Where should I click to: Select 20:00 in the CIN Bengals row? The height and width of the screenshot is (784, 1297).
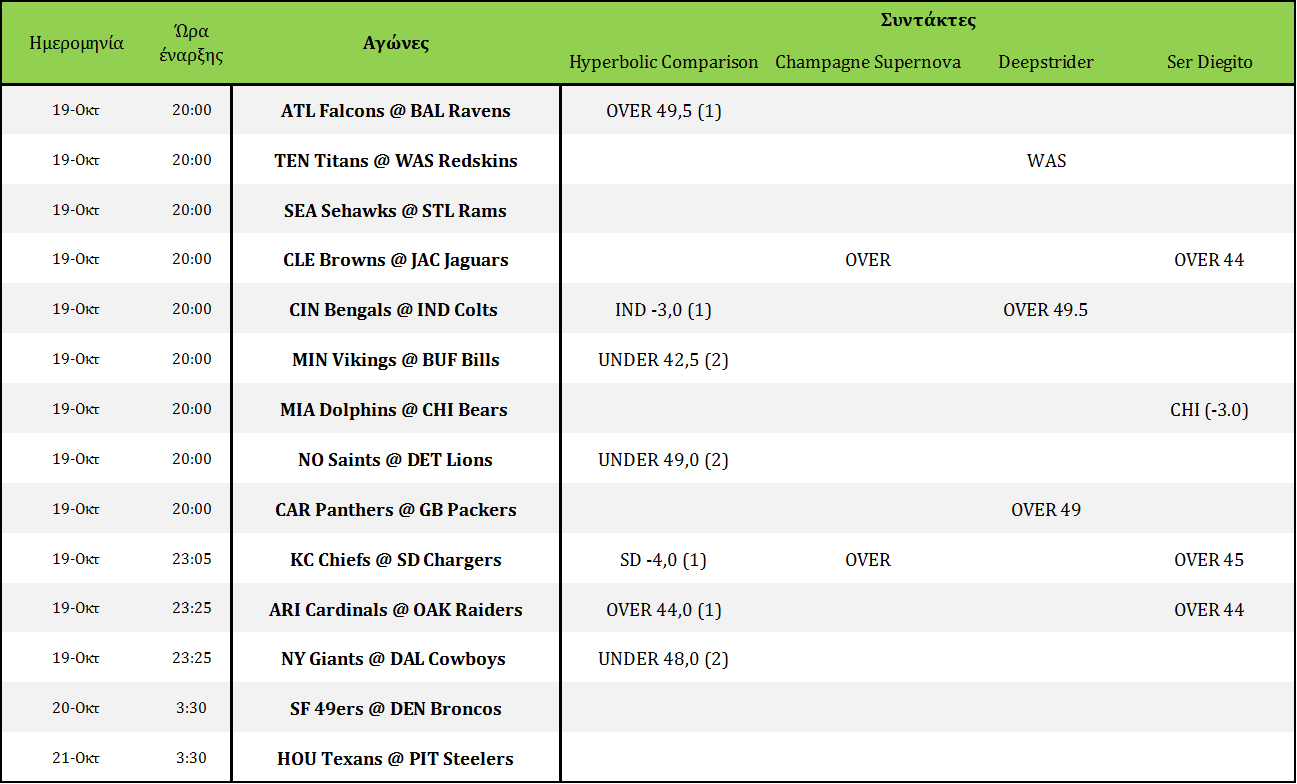(x=192, y=309)
